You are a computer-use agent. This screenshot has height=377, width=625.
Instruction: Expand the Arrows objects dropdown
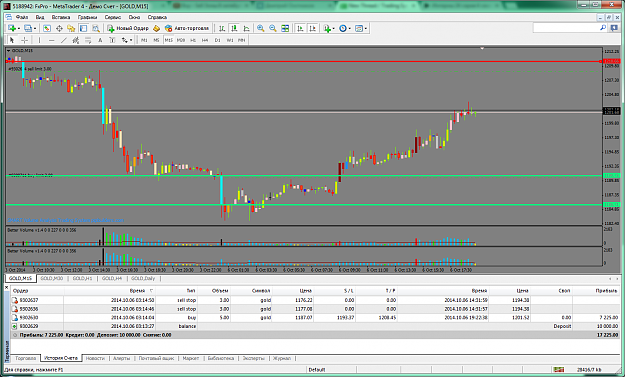(131, 40)
